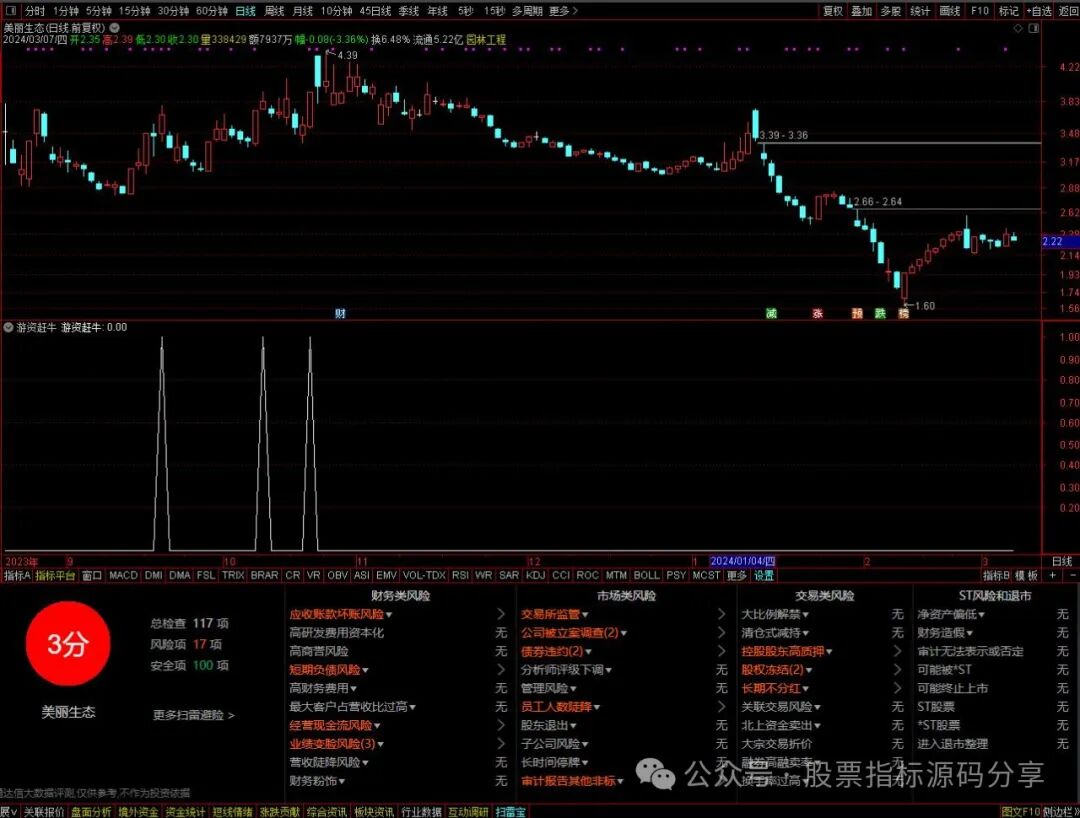Image resolution: width=1080 pixels, height=818 pixels.
Task: Click the 2024/01/04 date marker on timeline
Action: point(742,561)
